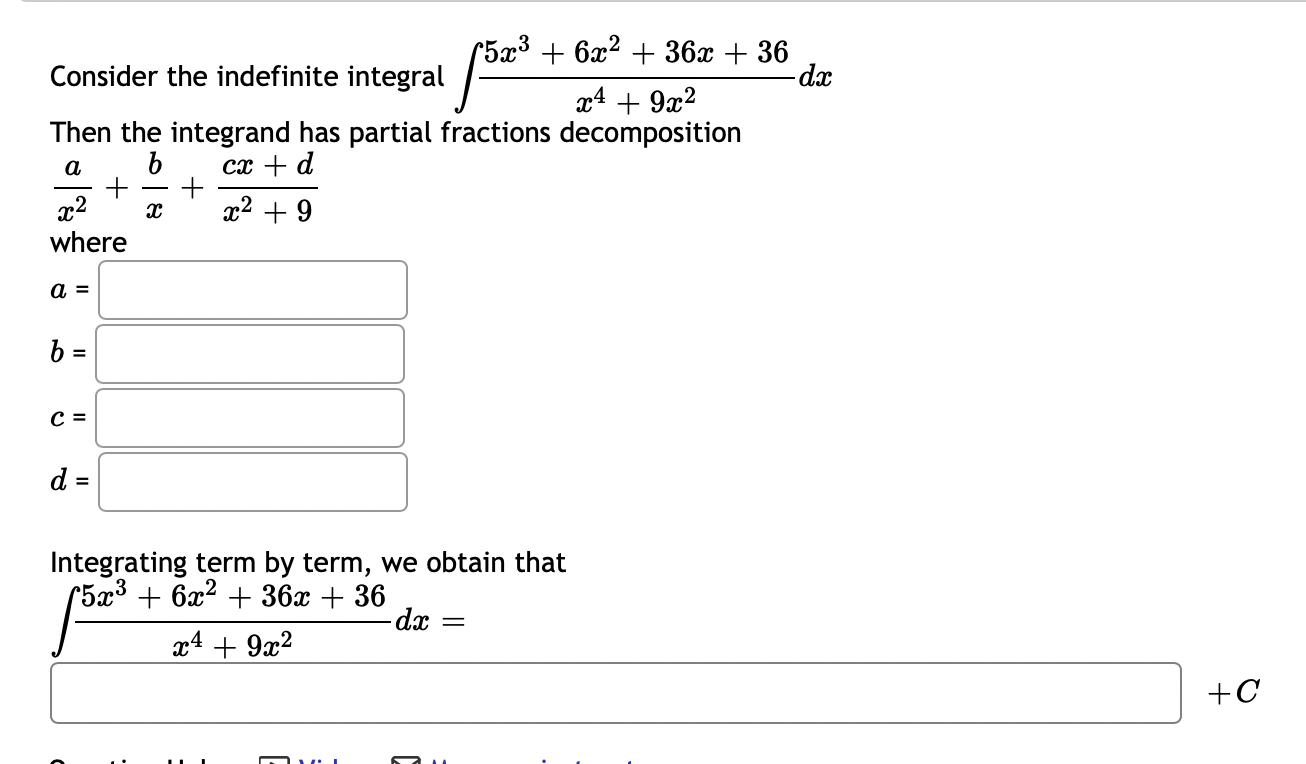
Task: Click inside the c = answer field
Action: 250,418
